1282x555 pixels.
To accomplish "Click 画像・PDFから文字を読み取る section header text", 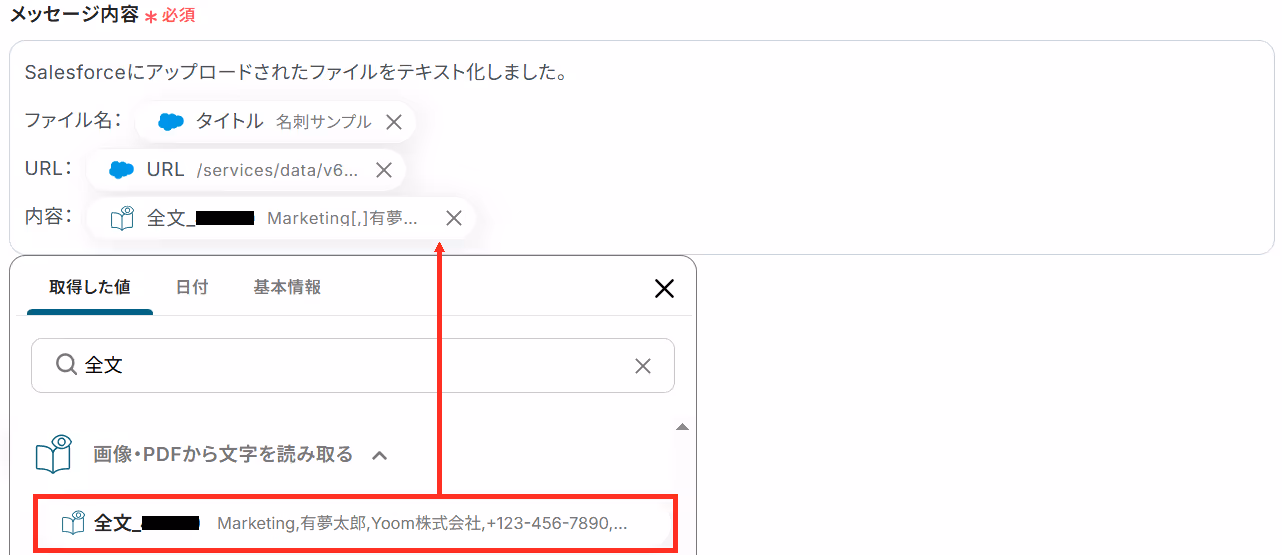I will tap(223, 454).
